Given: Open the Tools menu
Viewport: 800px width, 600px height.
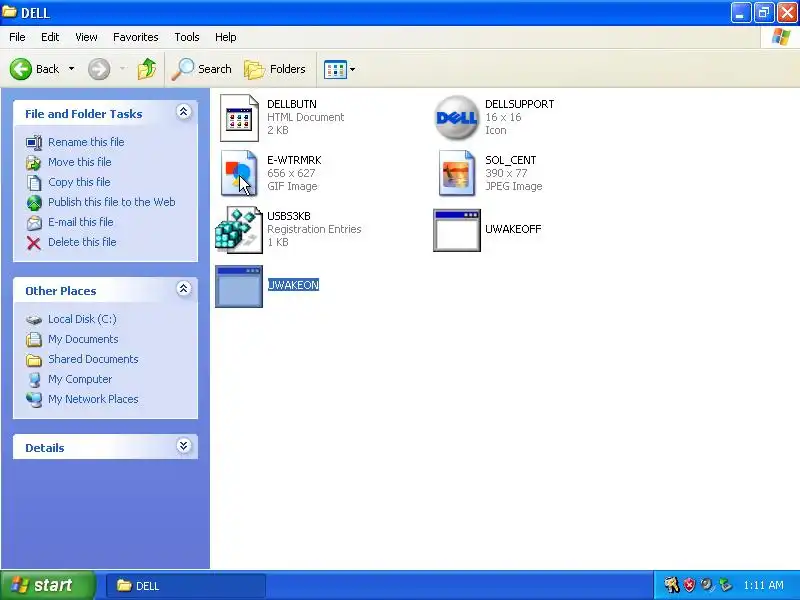Looking at the screenshot, I should [x=187, y=37].
